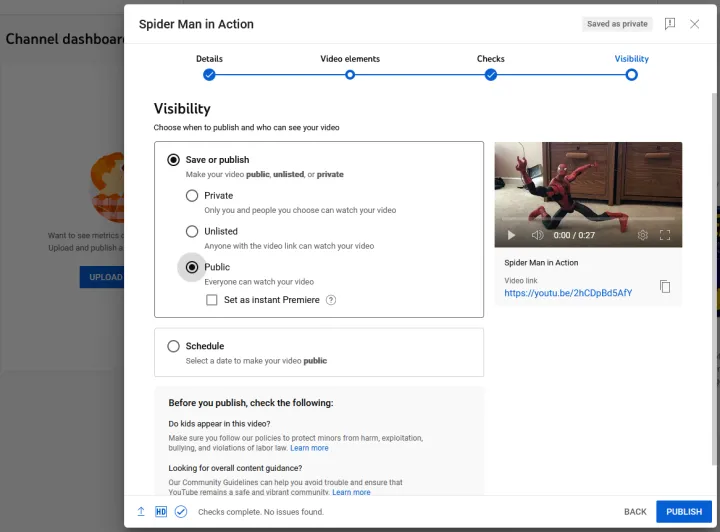
Task: Select the Private visibility option
Action: pos(192,196)
